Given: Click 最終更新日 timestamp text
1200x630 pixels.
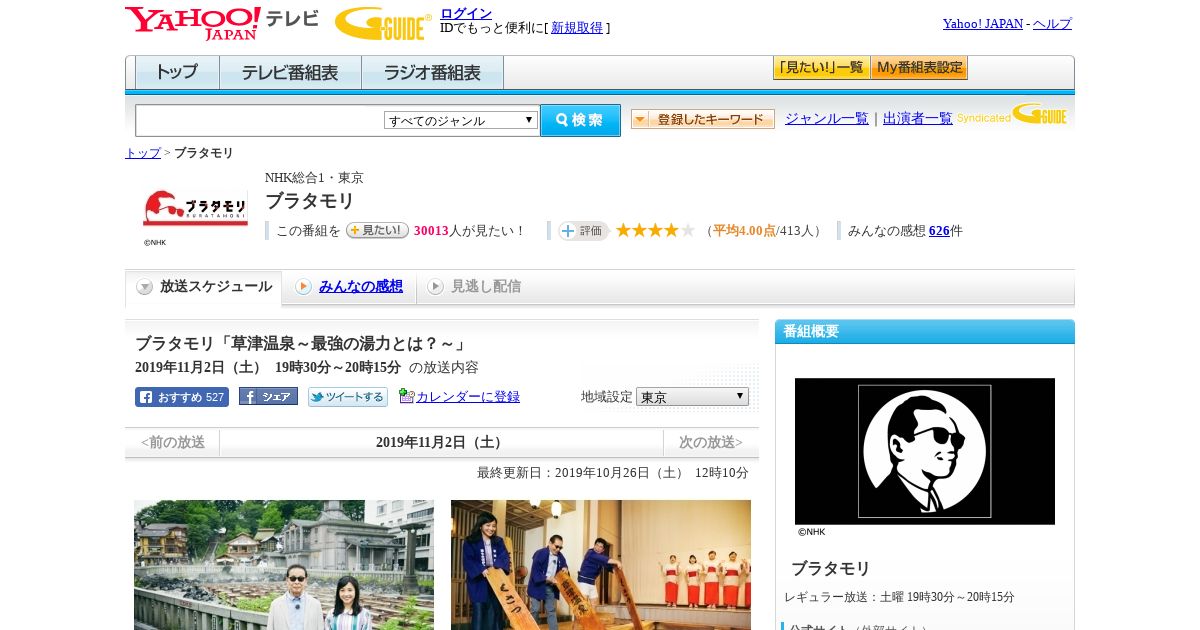Looking at the screenshot, I should [x=613, y=473].
